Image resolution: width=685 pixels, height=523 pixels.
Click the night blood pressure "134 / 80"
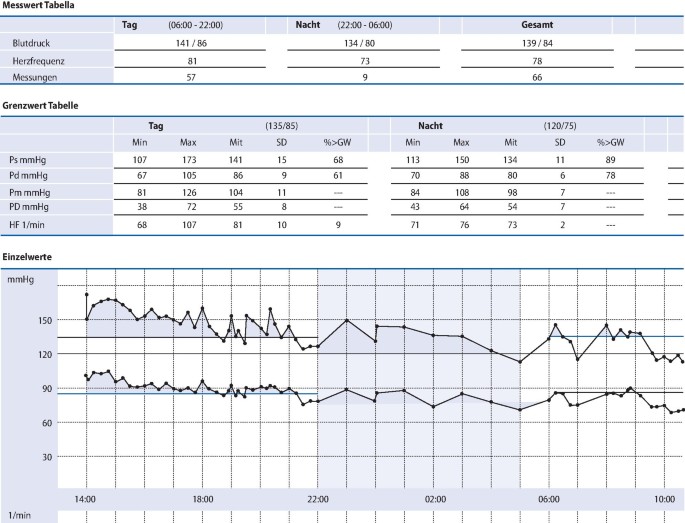tap(359, 43)
